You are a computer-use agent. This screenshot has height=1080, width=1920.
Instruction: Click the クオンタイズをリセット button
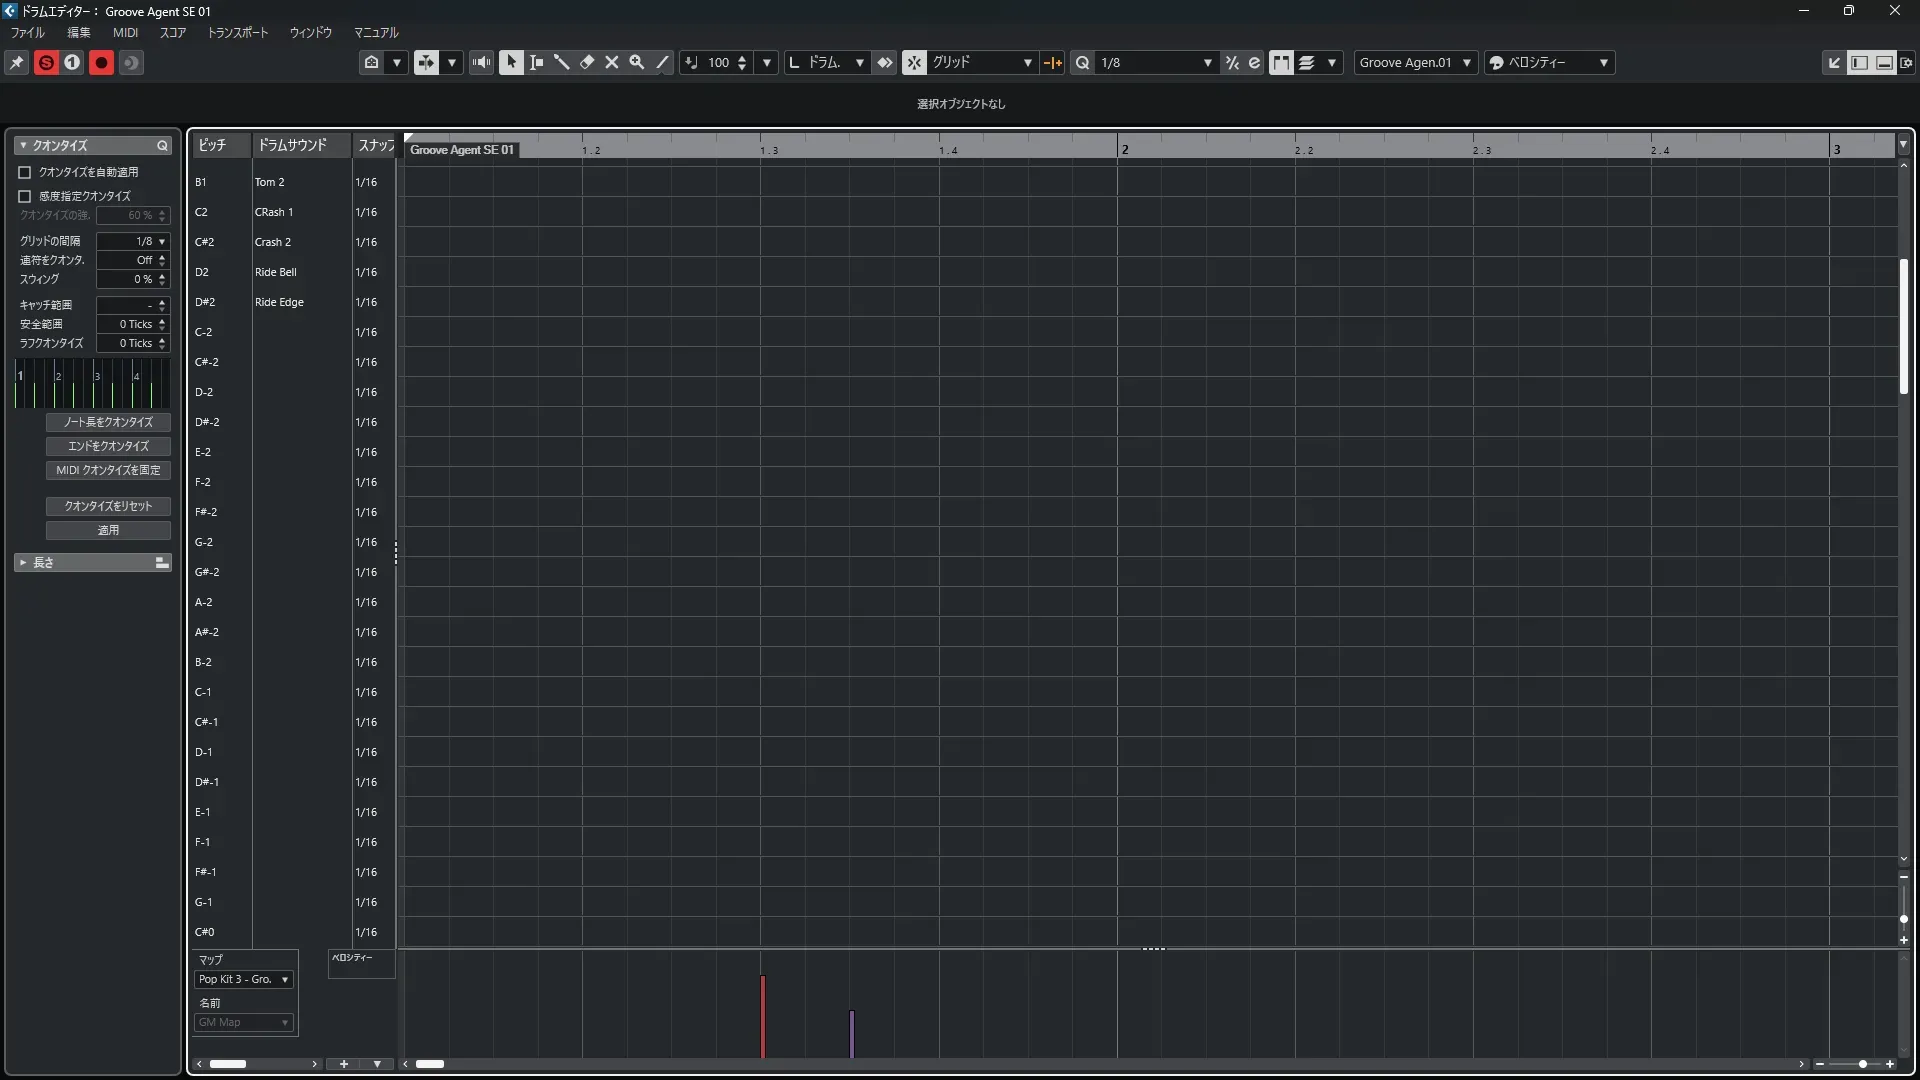[x=108, y=506]
